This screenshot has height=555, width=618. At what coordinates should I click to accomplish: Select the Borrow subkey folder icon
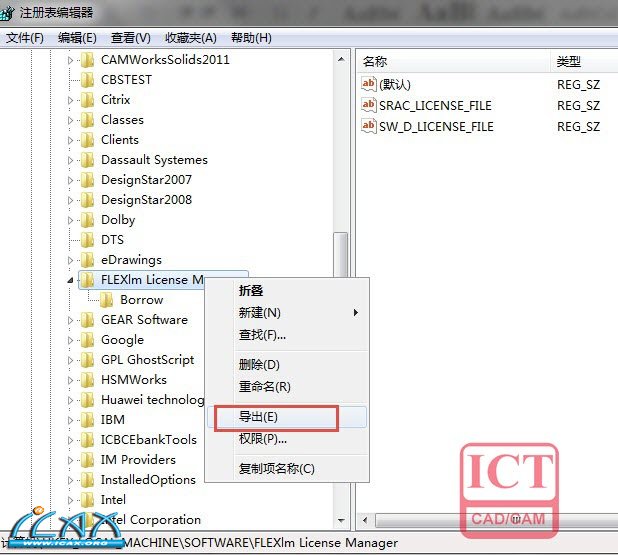tap(107, 300)
